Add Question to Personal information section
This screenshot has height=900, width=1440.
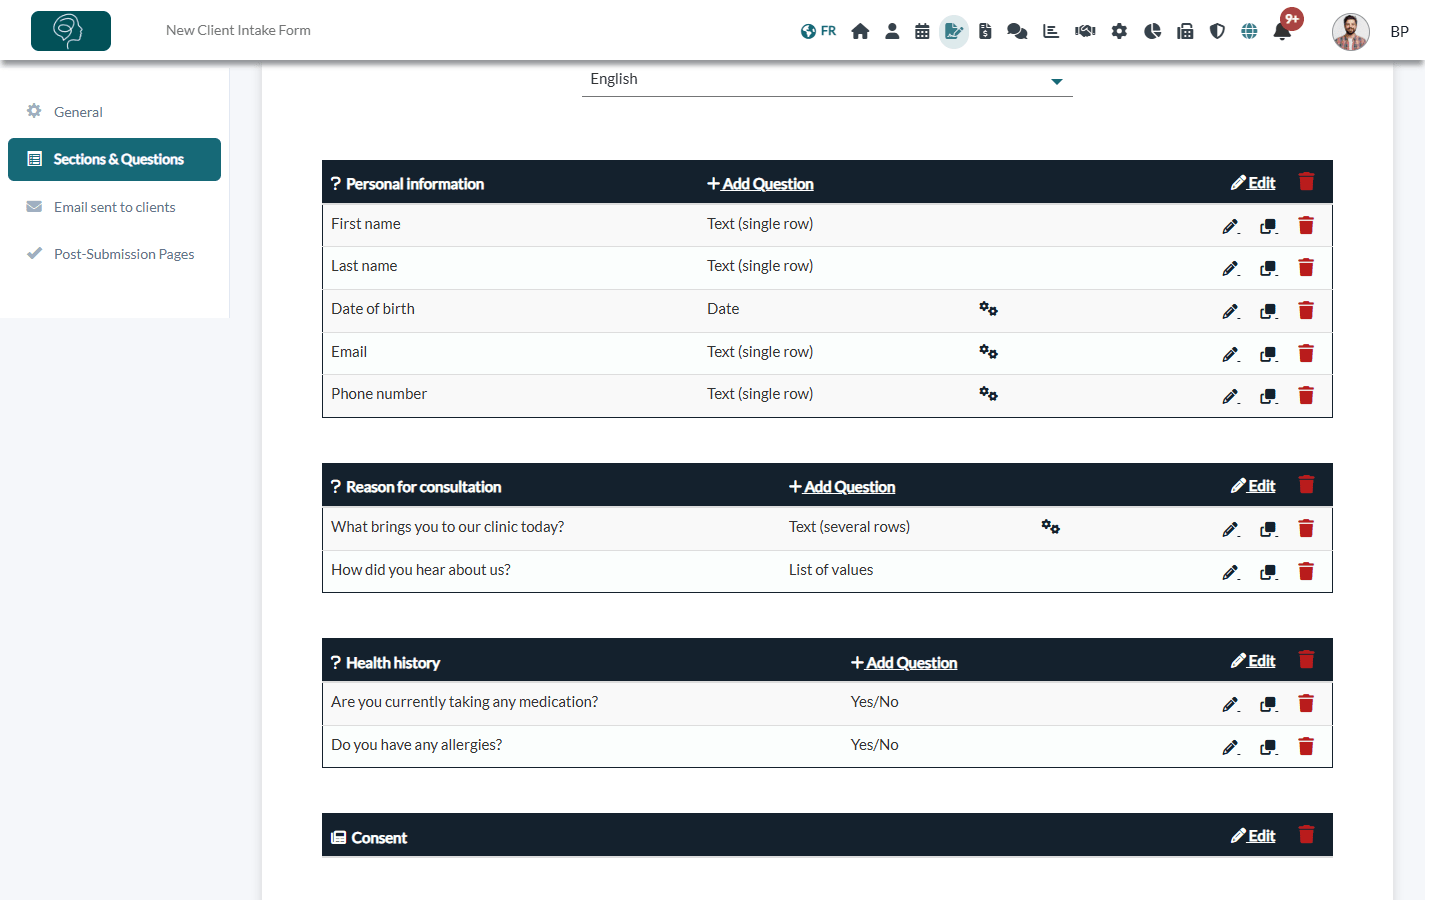coord(760,184)
